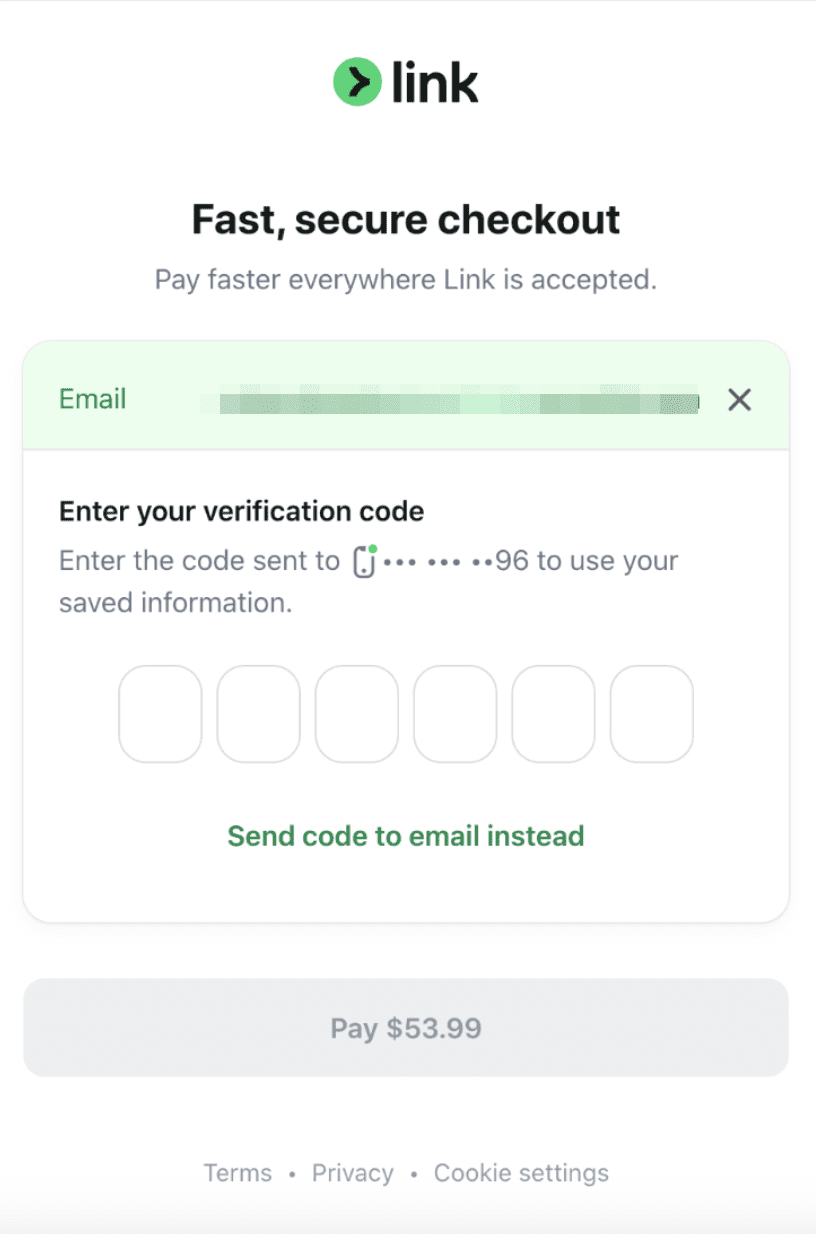This screenshot has height=1234, width=816.
Task: Click the masked phone number ending in 96
Action: click(456, 562)
